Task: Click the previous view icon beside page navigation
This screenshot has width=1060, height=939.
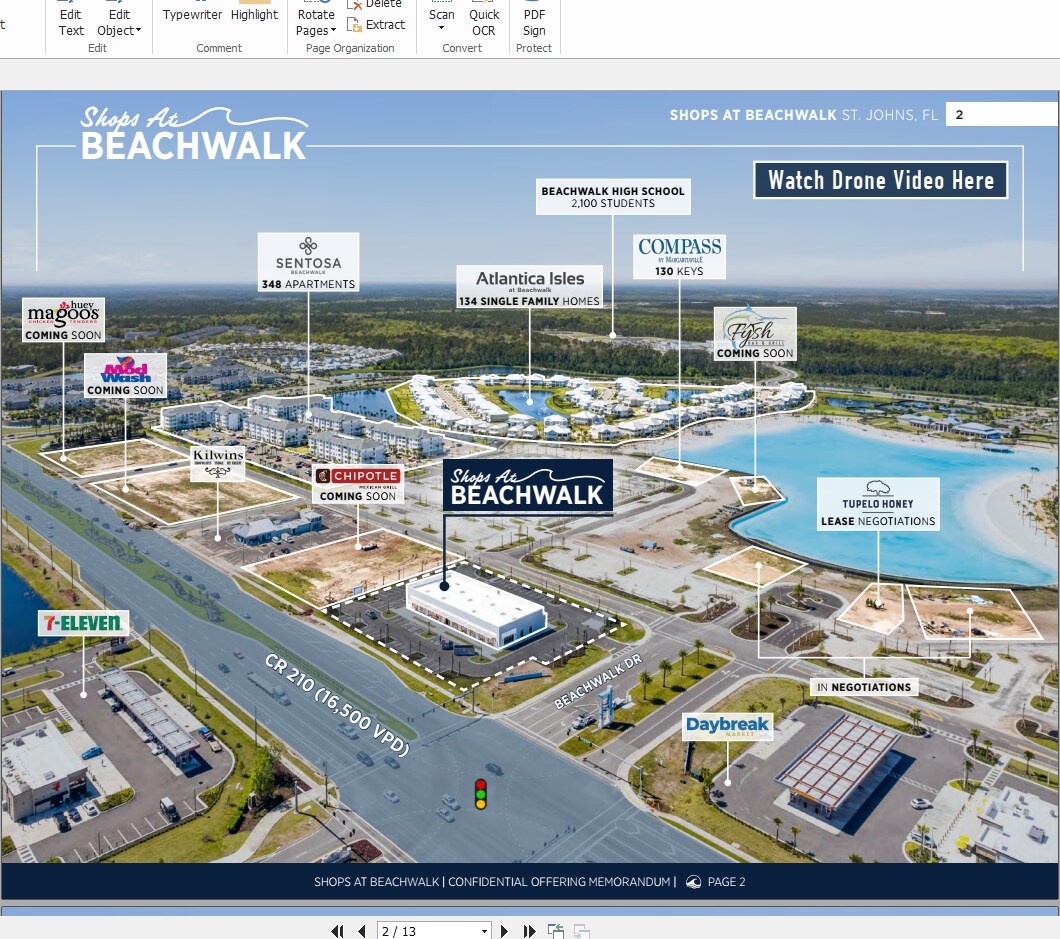Action: click(x=555, y=931)
